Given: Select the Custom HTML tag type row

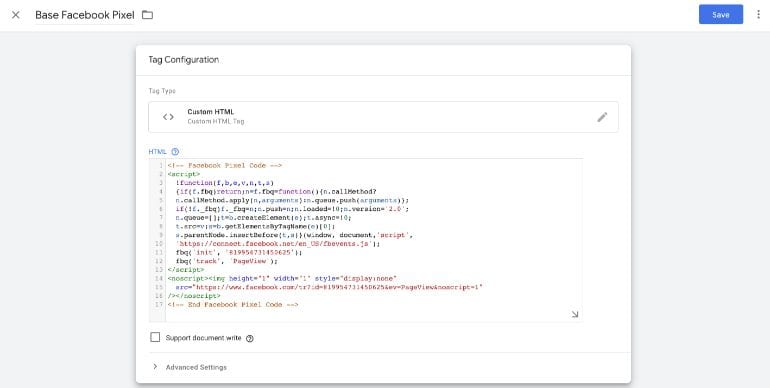Looking at the screenshot, I should [383, 117].
